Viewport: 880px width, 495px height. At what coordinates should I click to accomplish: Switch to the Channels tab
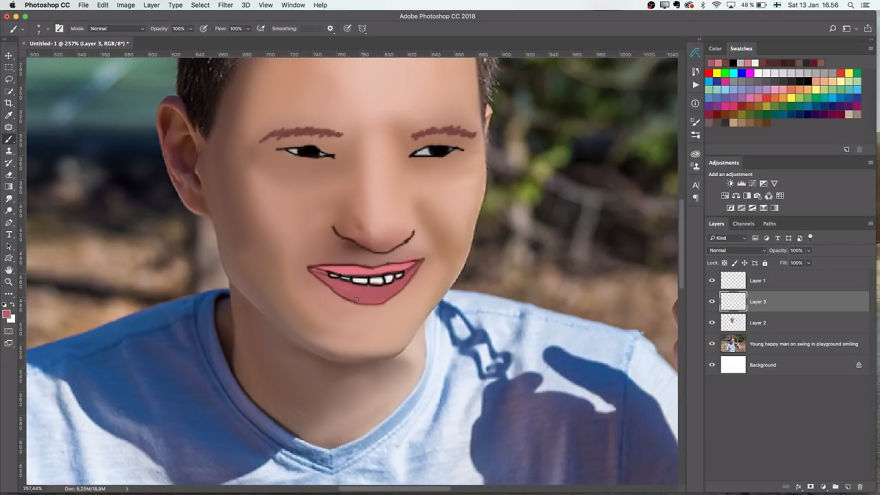744,224
